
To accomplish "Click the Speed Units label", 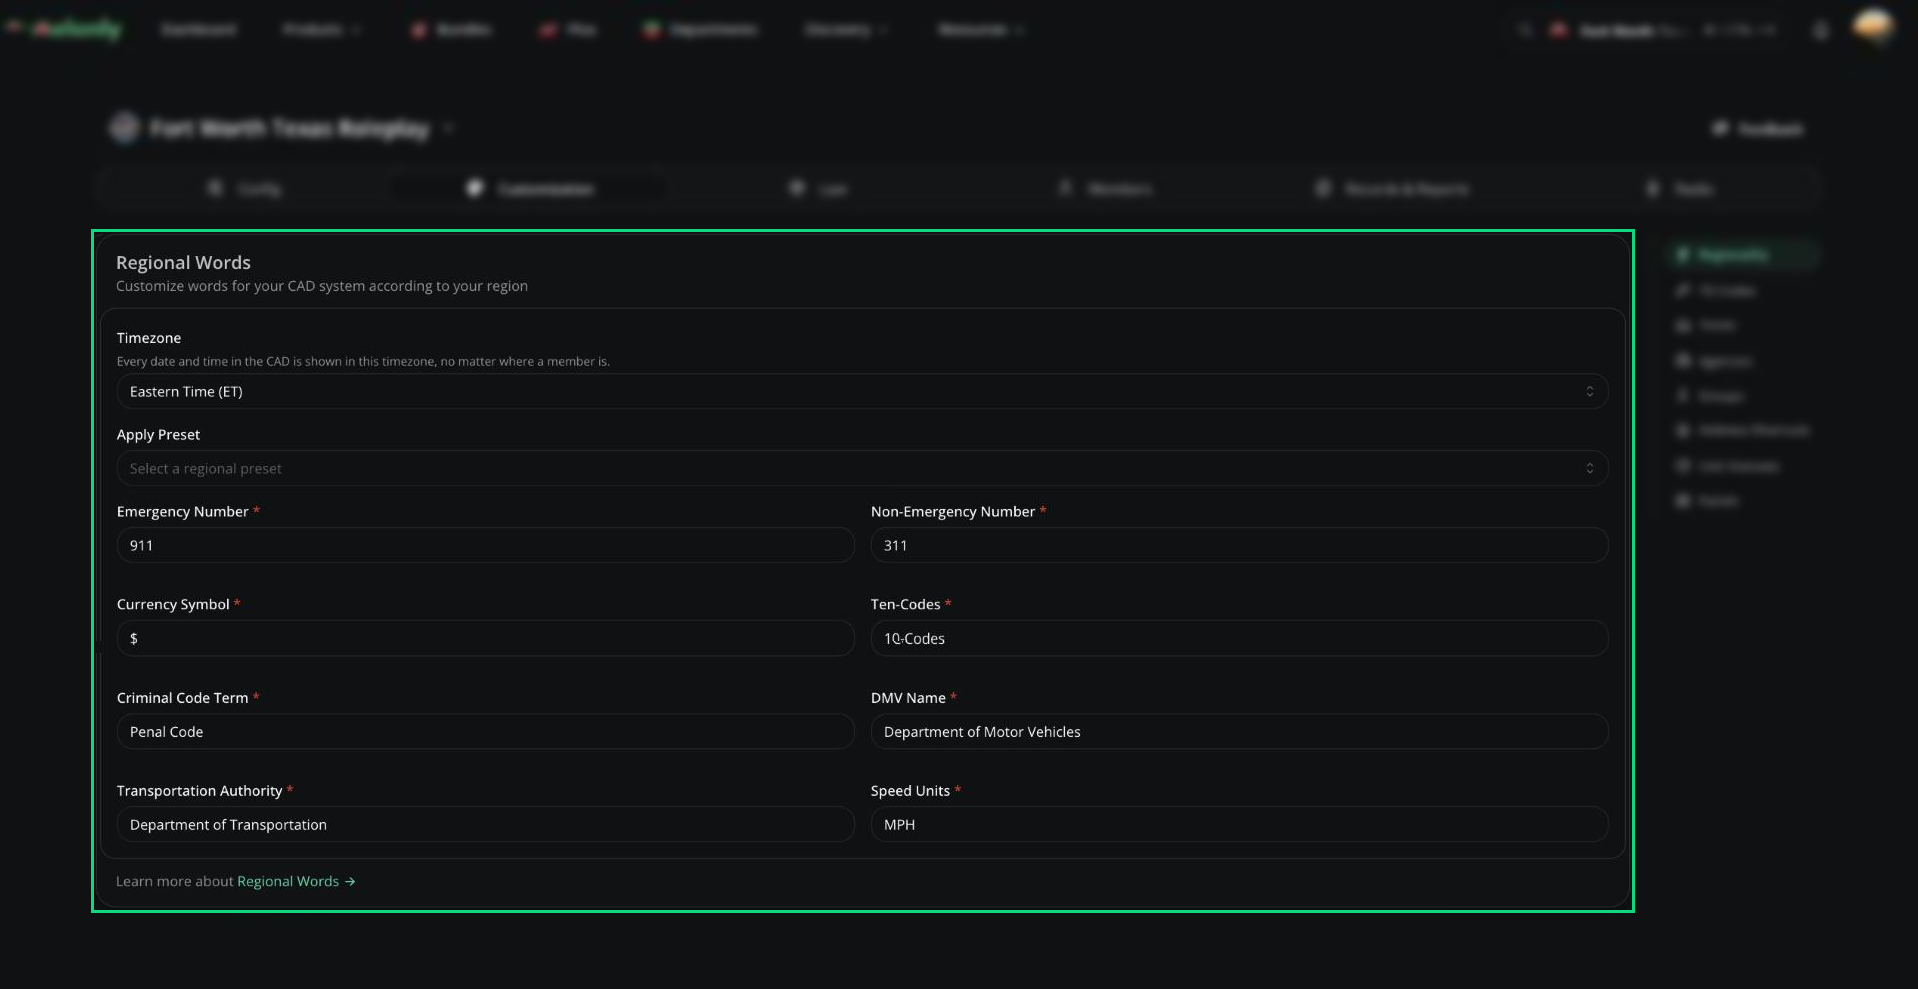I will (x=910, y=790).
